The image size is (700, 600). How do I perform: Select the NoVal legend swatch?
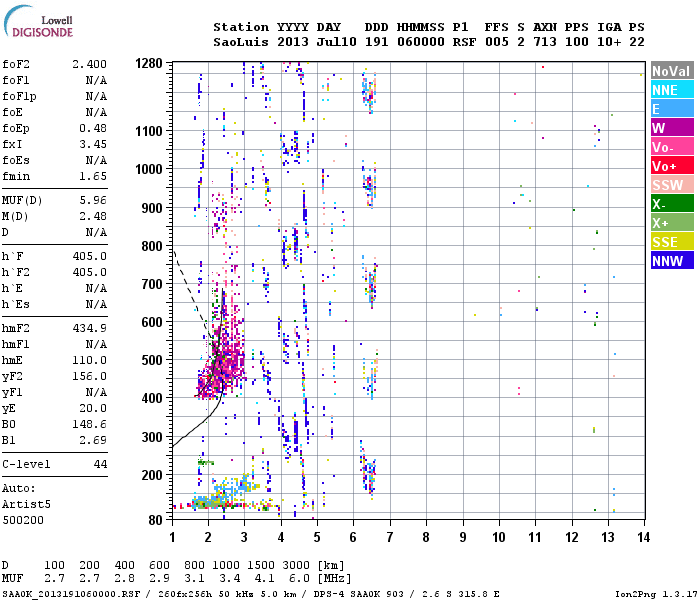tap(672, 71)
